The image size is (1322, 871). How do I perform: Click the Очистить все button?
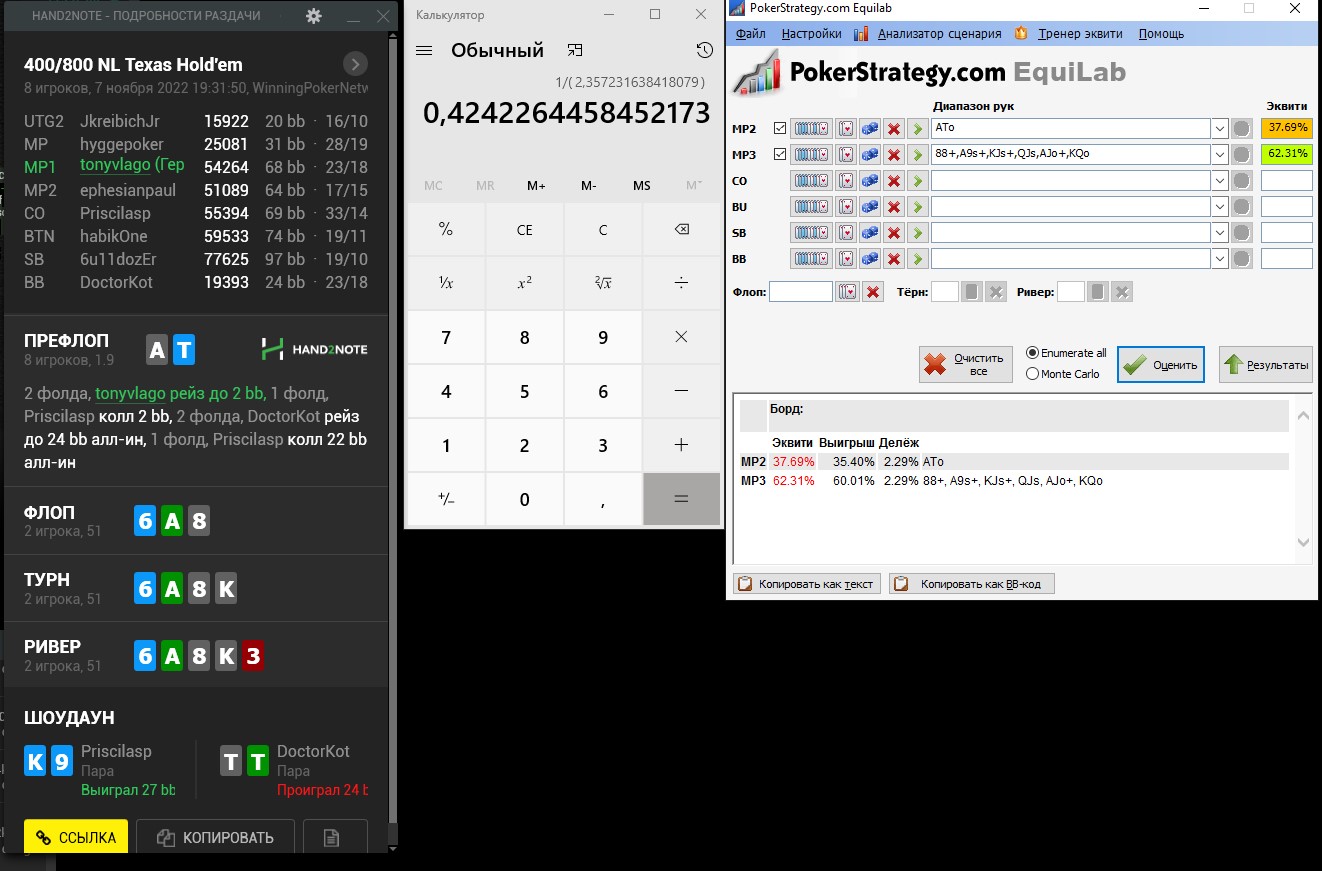[966, 364]
